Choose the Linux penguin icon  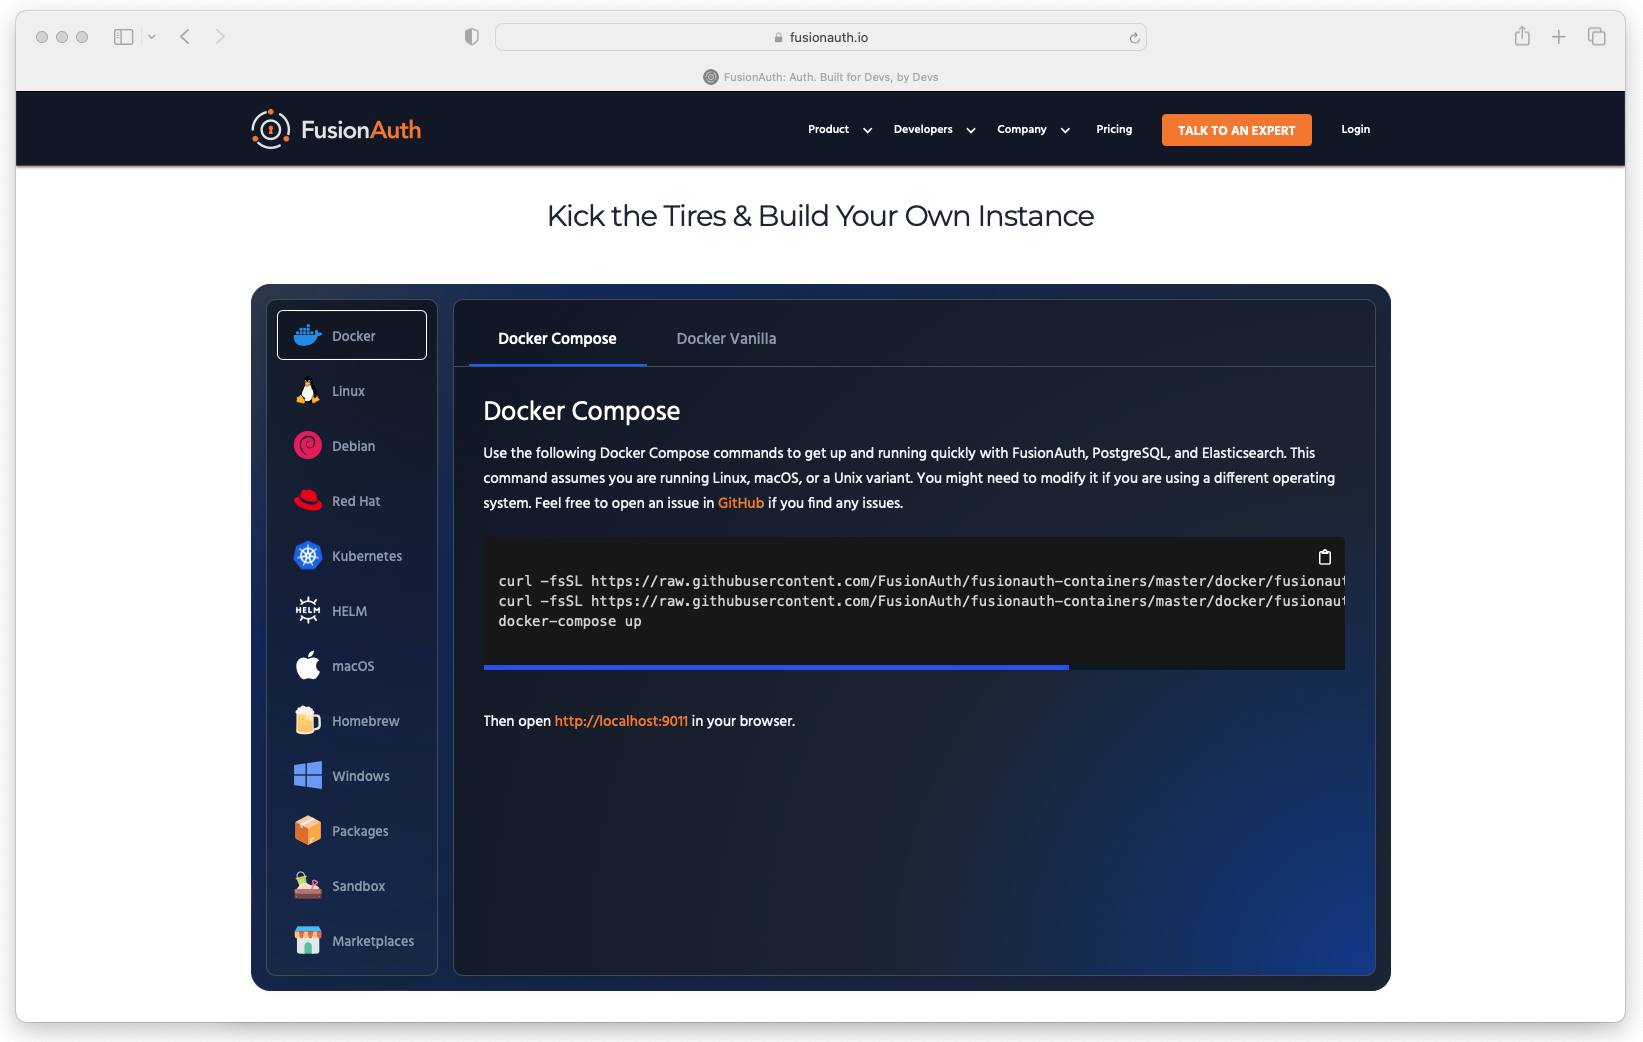coord(307,390)
